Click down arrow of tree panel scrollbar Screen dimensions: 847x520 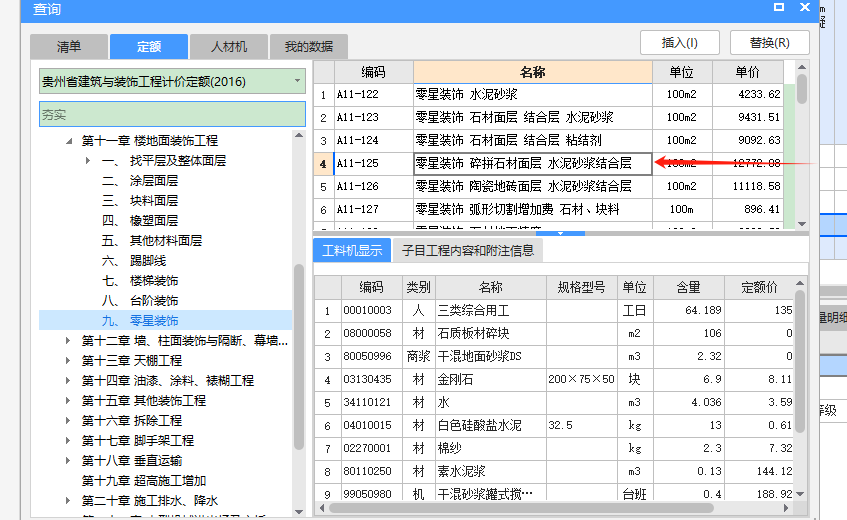click(x=299, y=512)
